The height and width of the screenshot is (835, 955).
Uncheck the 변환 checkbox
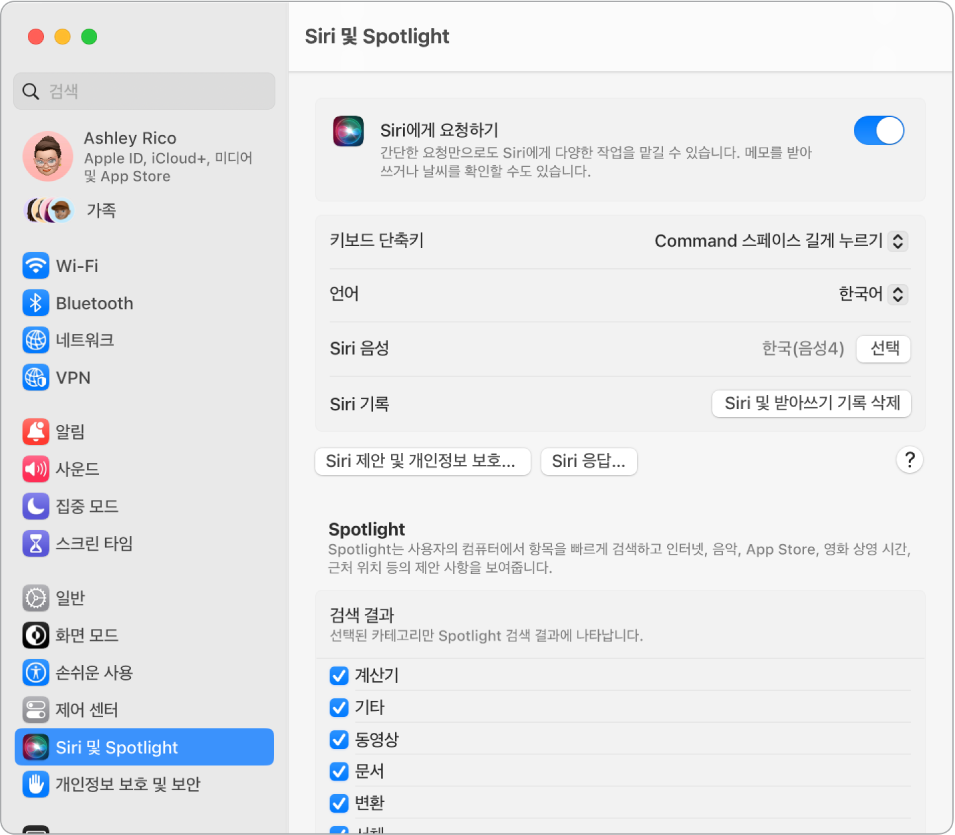click(339, 803)
